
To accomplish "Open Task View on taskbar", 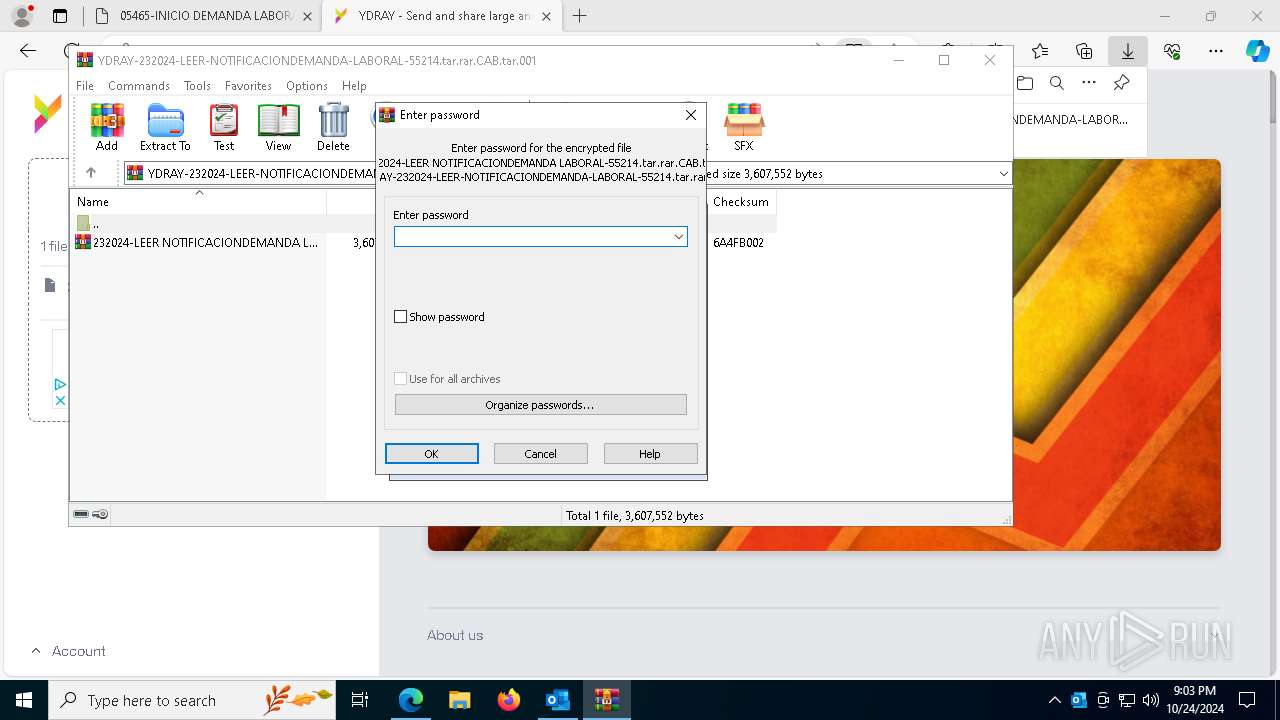I will click(x=361, y=700).
